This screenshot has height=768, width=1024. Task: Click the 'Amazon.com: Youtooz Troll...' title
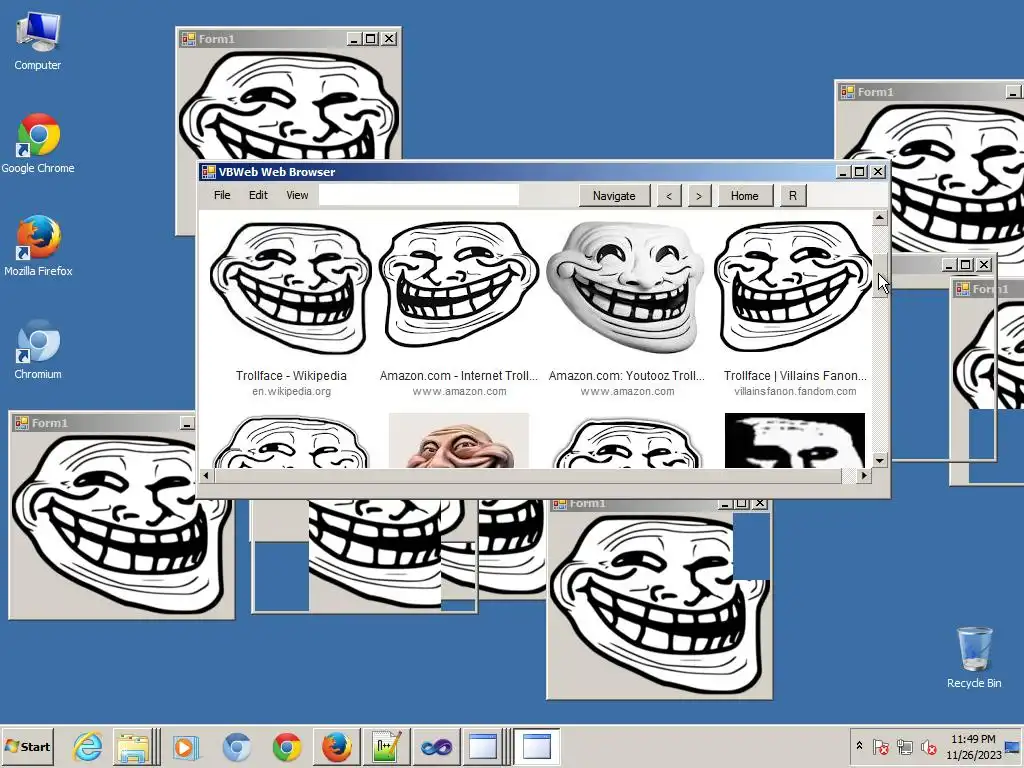point(627,376)
